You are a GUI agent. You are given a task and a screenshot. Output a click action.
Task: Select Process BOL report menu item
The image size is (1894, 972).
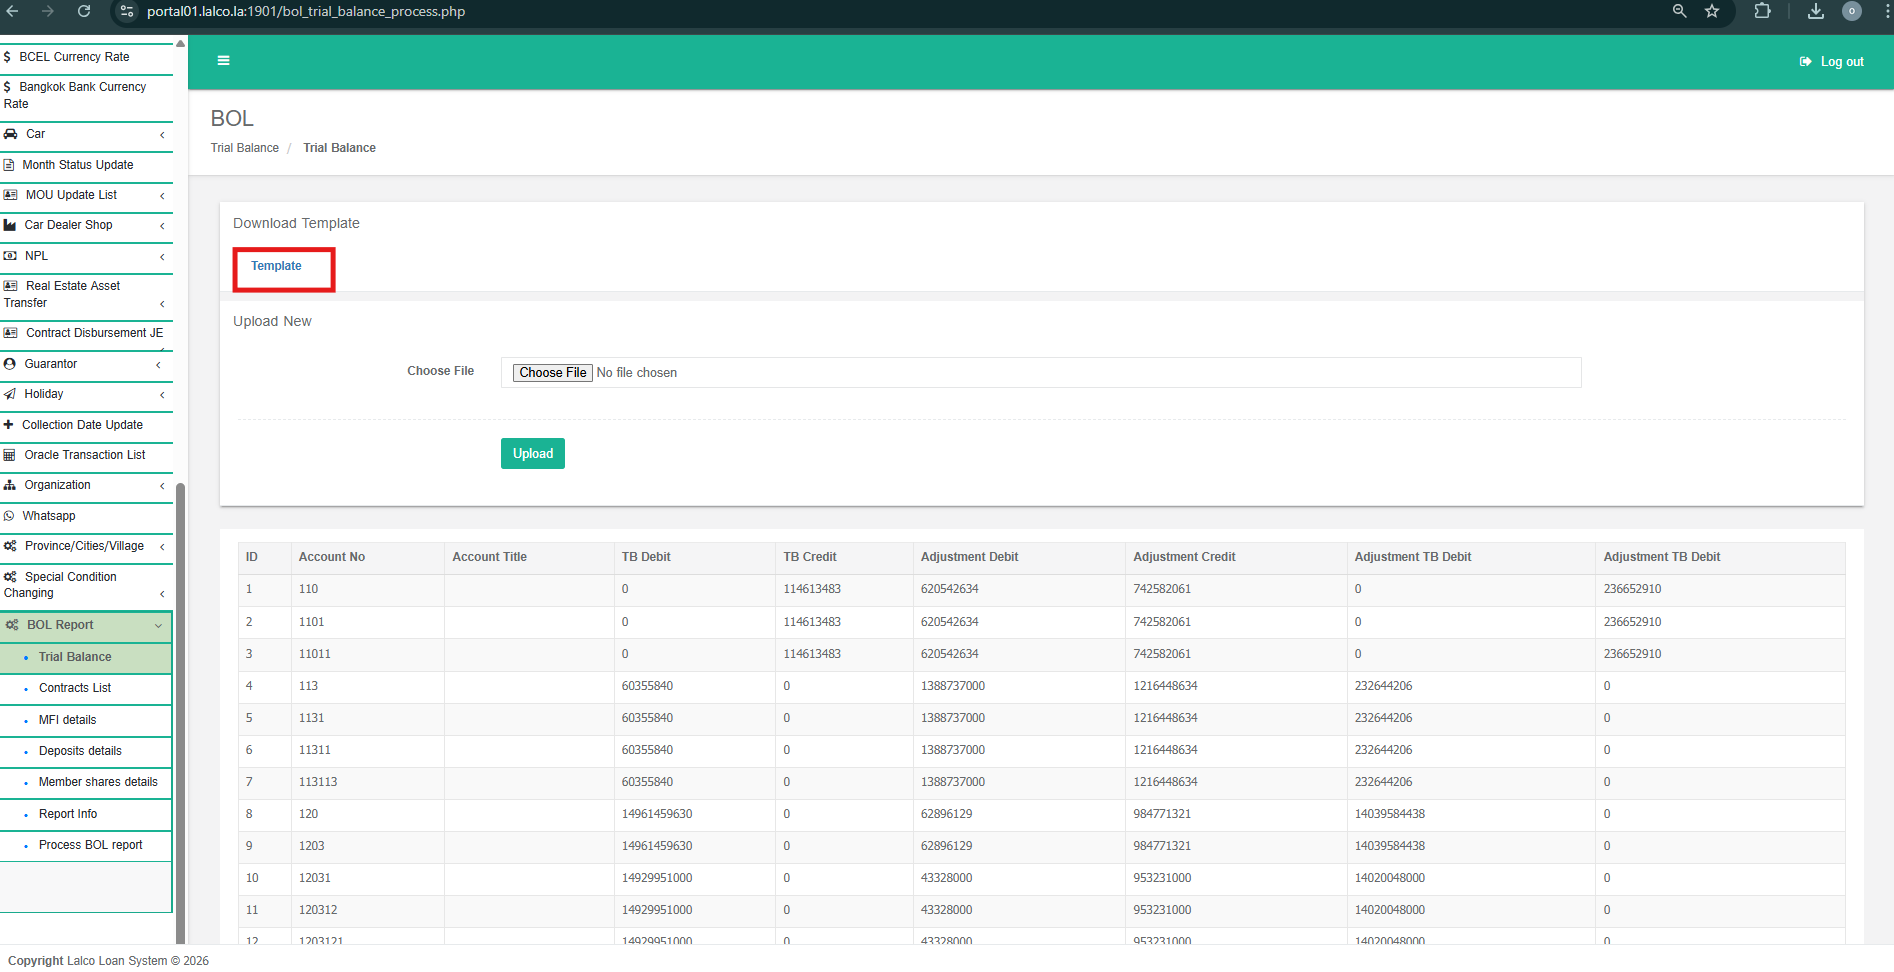90,845
